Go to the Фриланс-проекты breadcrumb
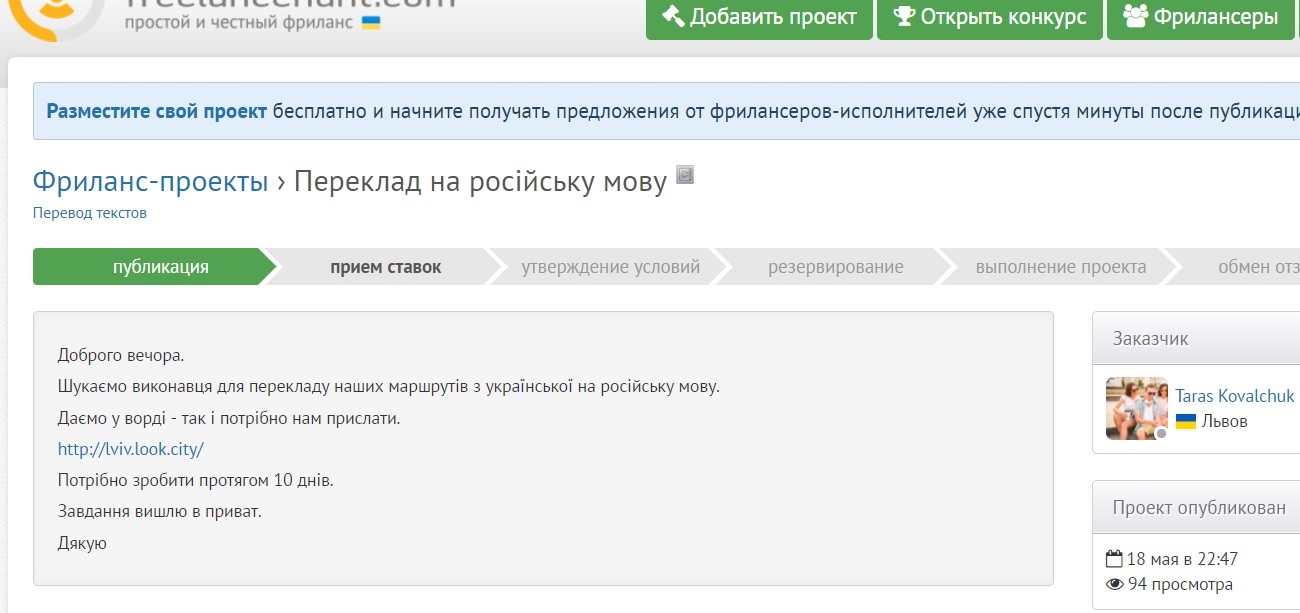The image size is (1300, 613). (x=150, y=182)
